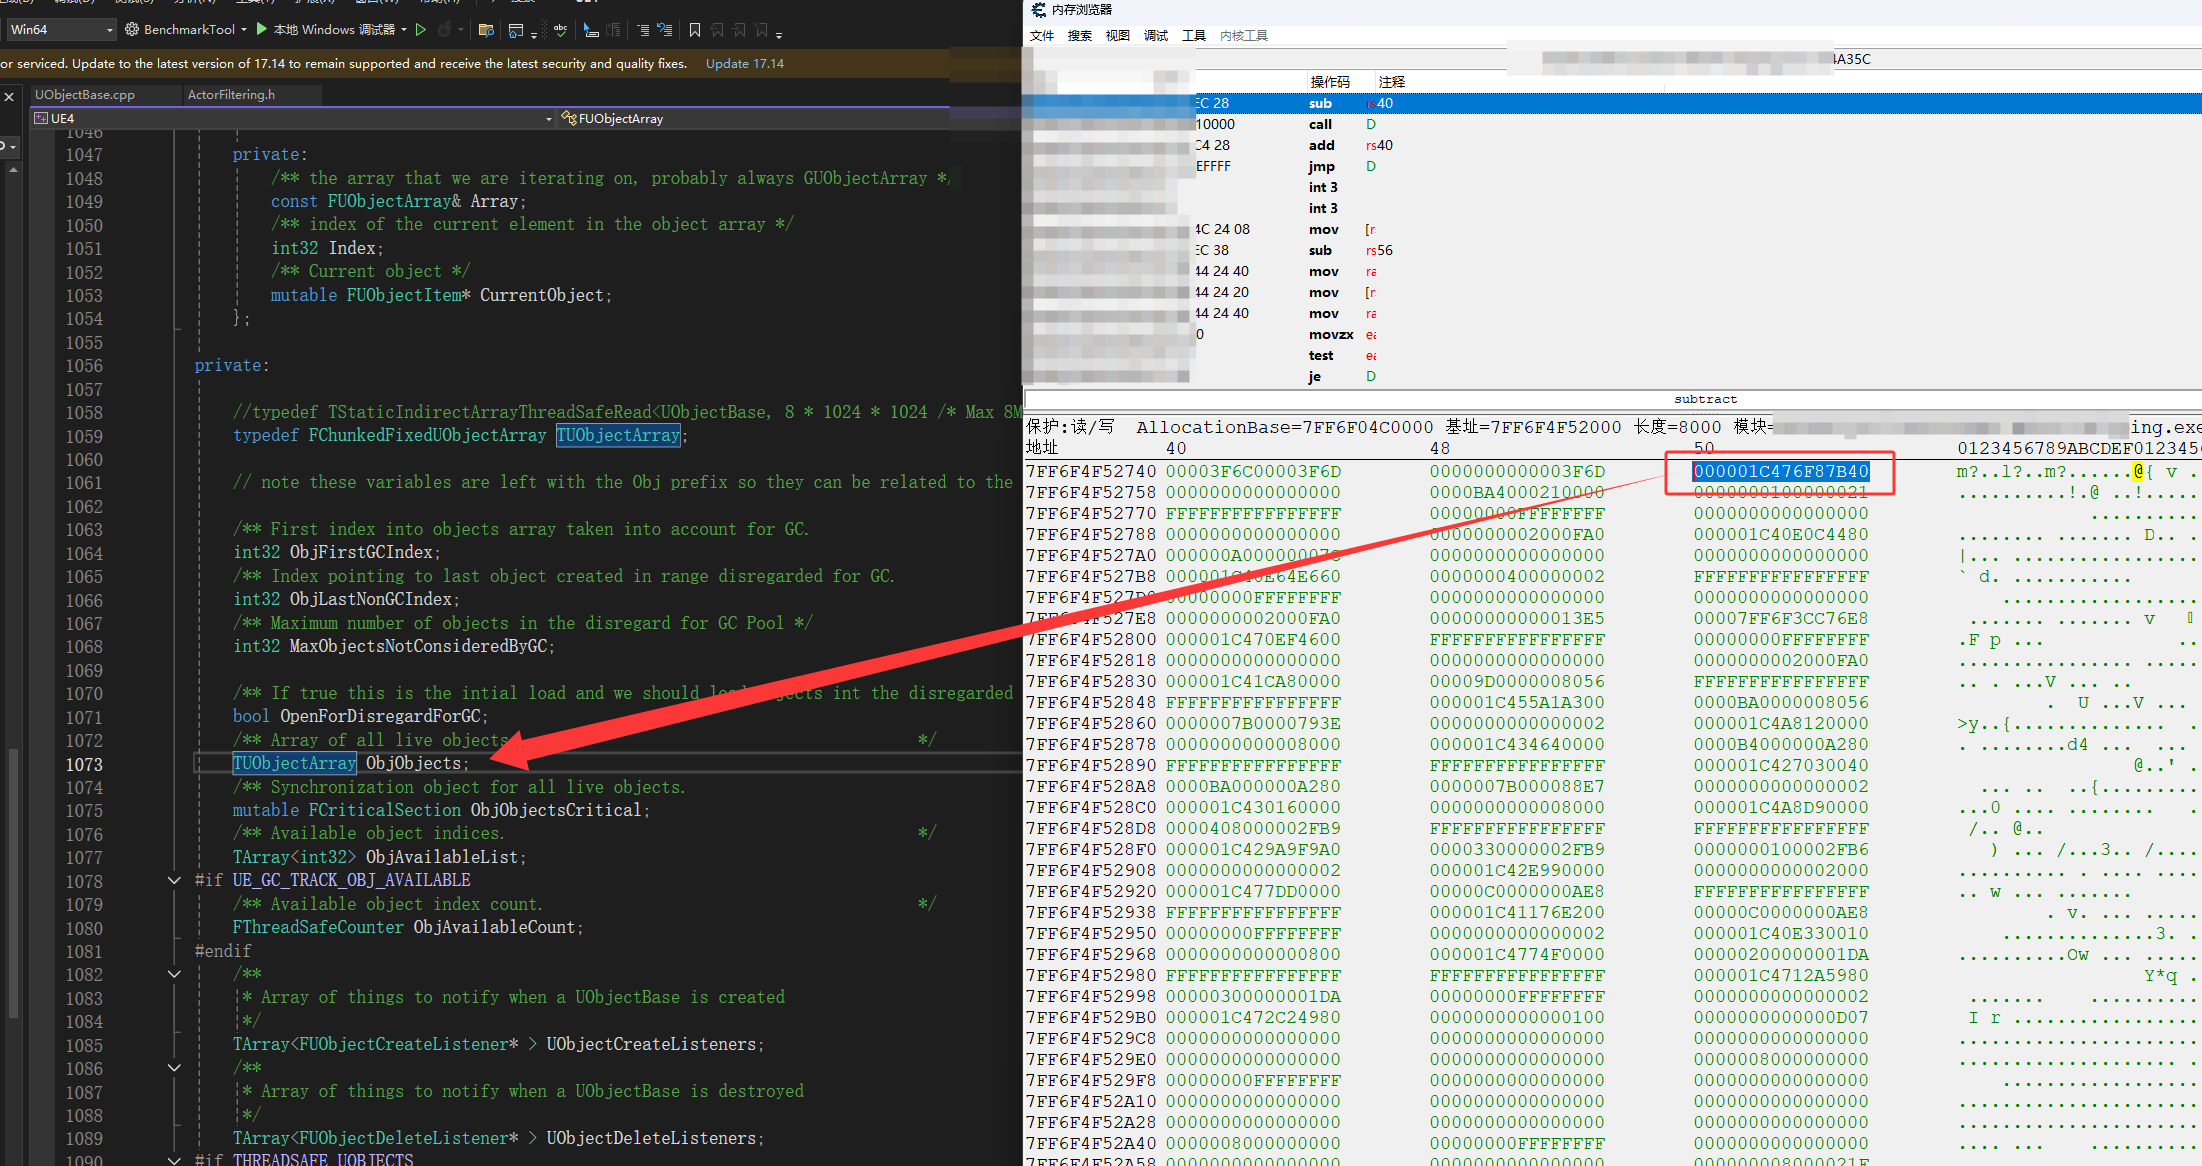Image resolution: width=2202 pixels, height=1166 pixels.
Task: Collapse the #if UE_GC_TRACK_OBJ_AVAILABLE region
Action: tap(174, 881)
